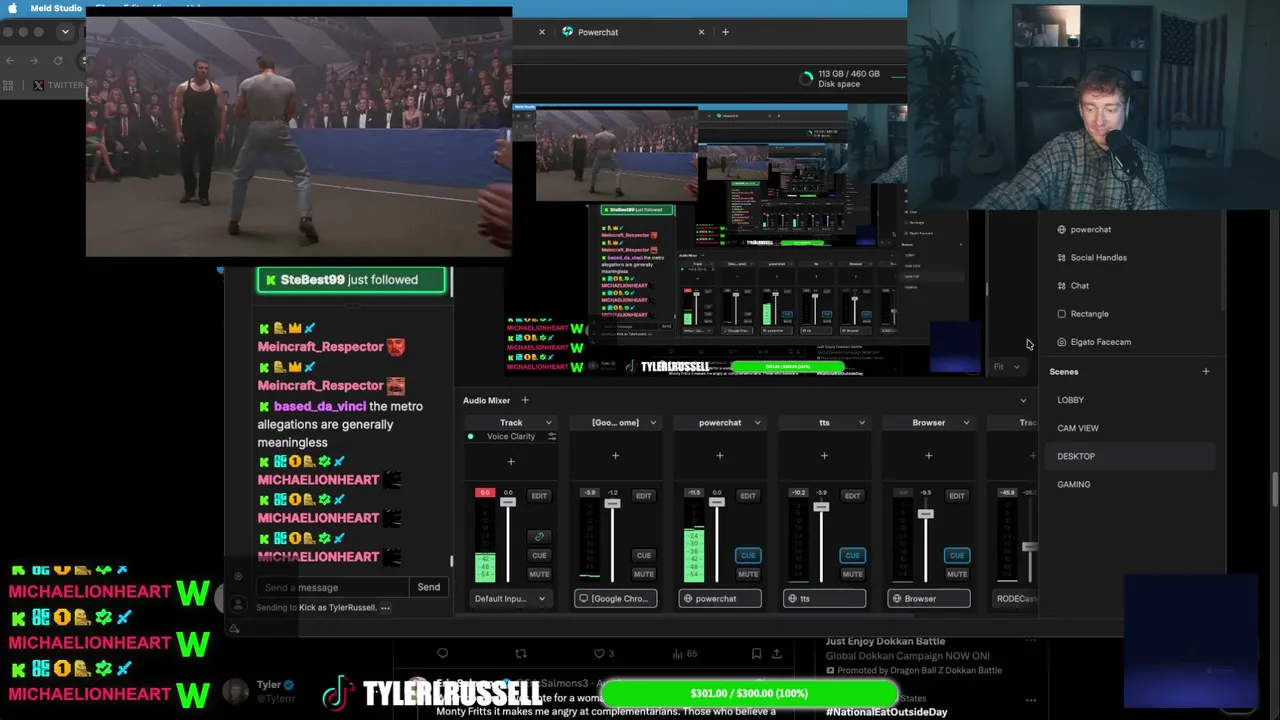Screen dimensions: 1280x720
Task: Open the Track channel dropdown
Action: pos(548,423)
